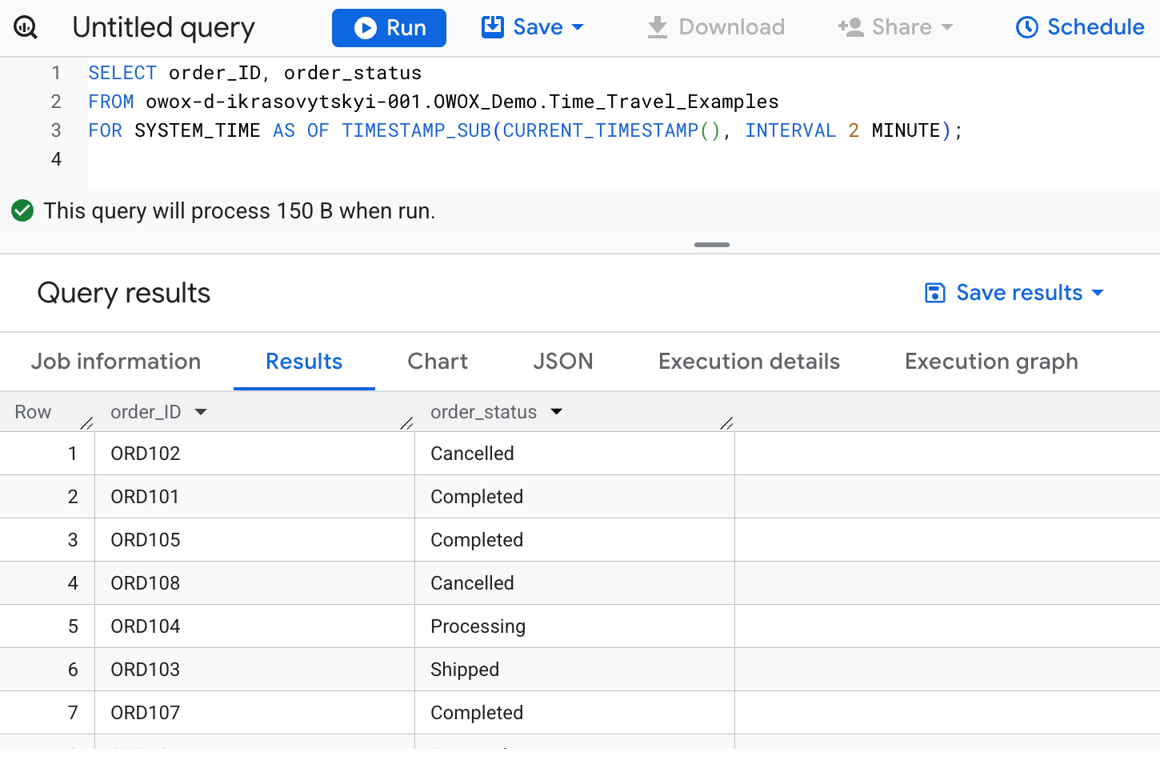
Task: Click Completed status in ORD101 row
Action: [x=575, y=496]
